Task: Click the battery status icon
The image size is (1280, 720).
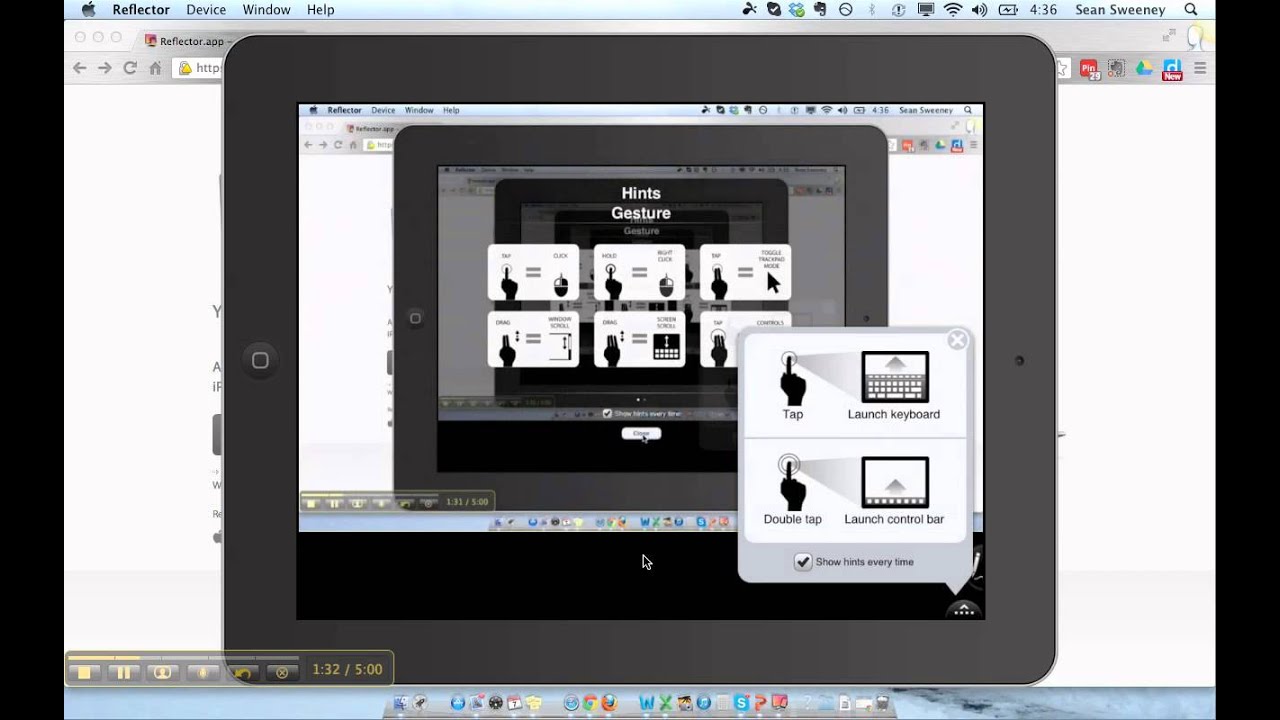Action: click(x=1007, y=10)
